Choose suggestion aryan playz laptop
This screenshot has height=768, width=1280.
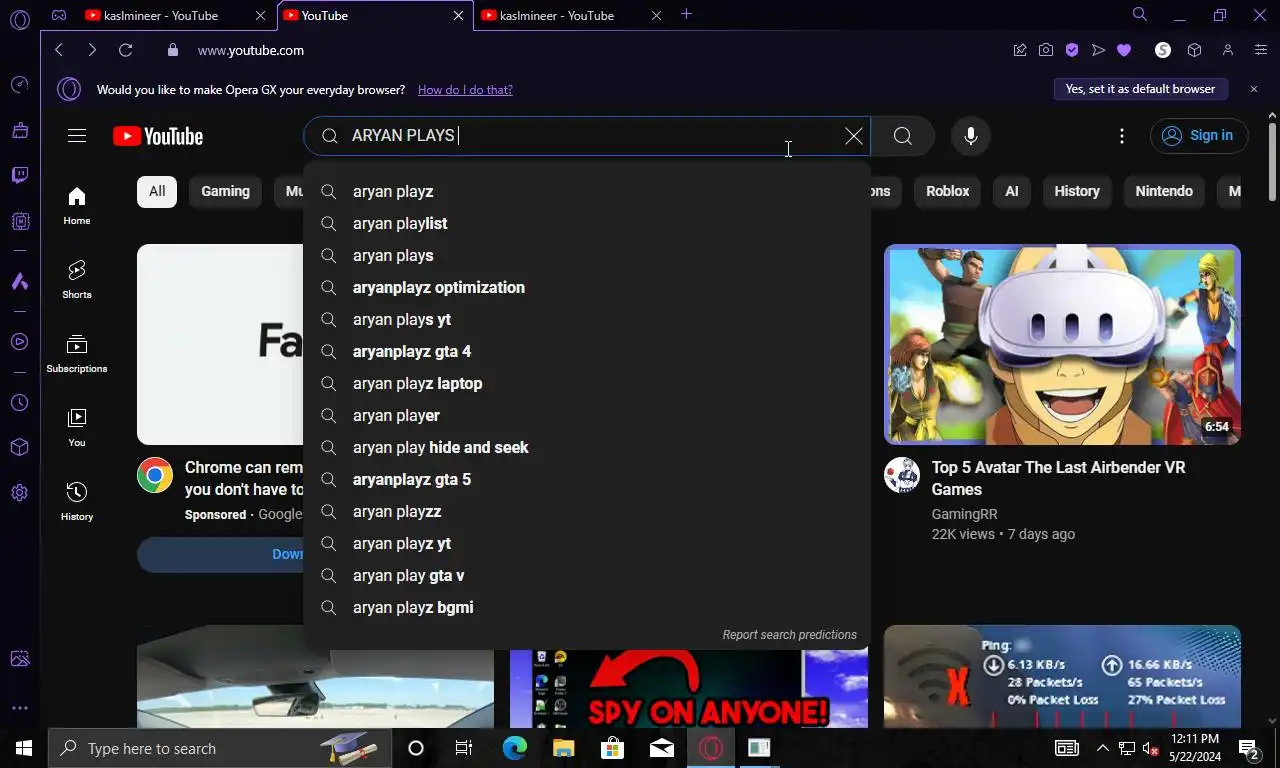click(587, 383)
